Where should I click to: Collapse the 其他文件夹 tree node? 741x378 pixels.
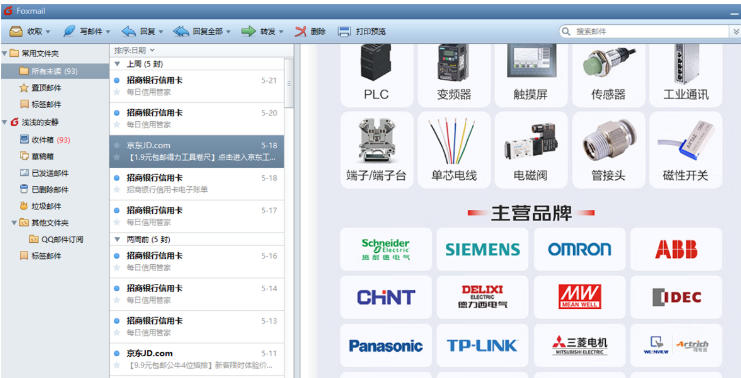(x=14, y=223)
